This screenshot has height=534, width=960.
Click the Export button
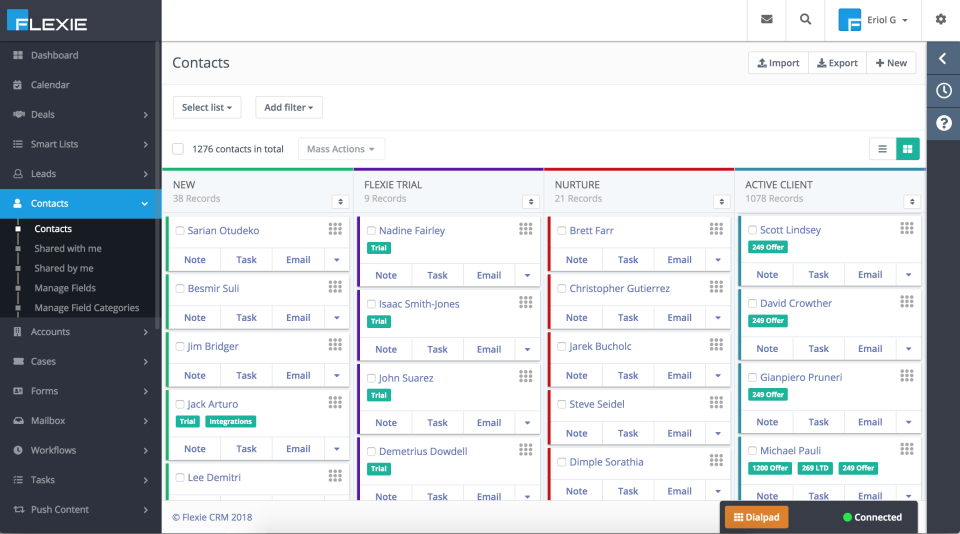point(838,62)
